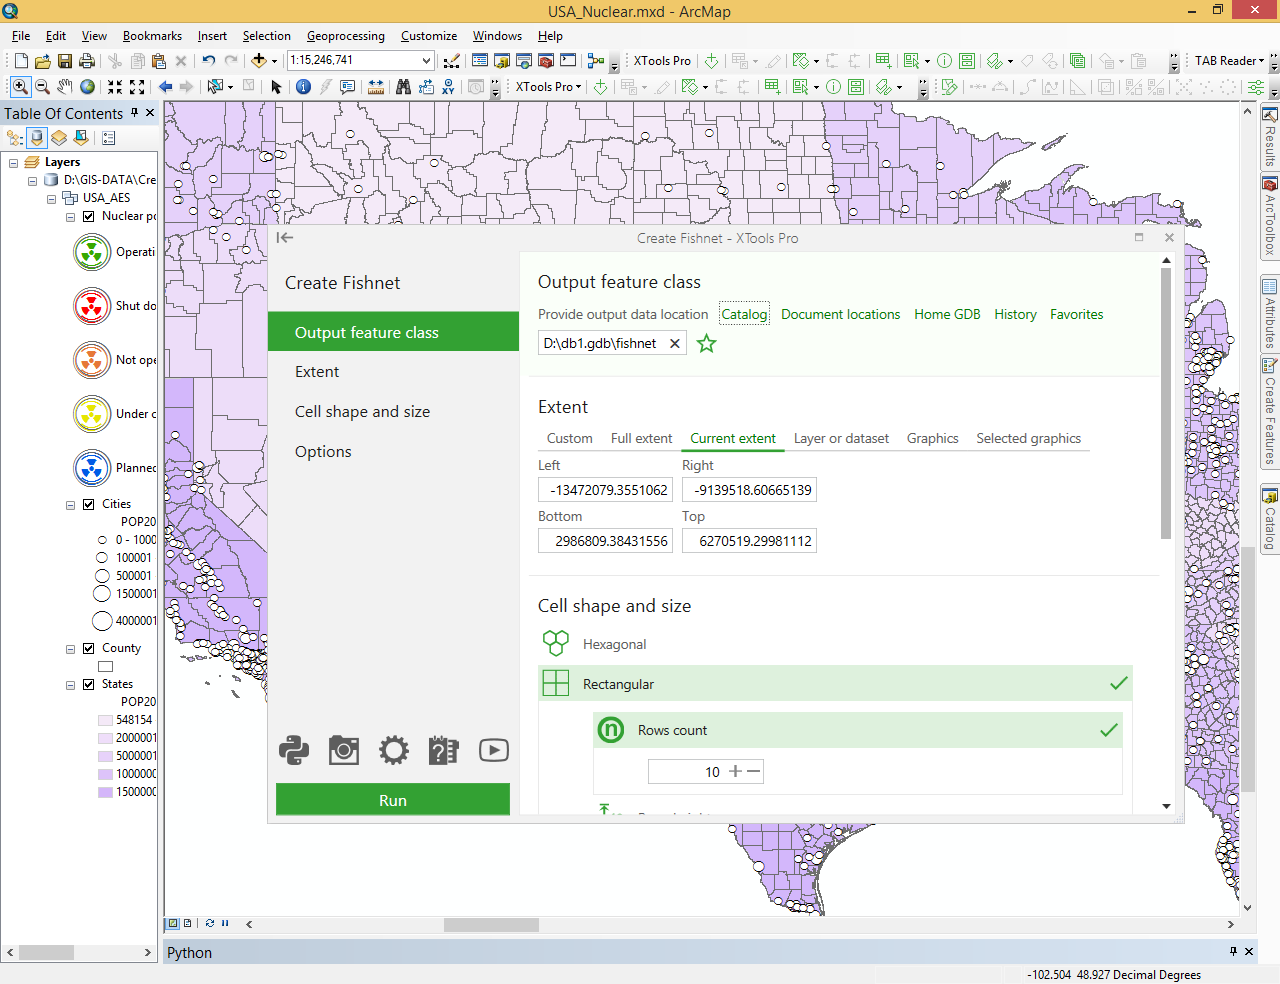This screenshot has height=984, width=1280.
Task: Click the Print icon in the toolbar
Action: click(x=87, y=61)
